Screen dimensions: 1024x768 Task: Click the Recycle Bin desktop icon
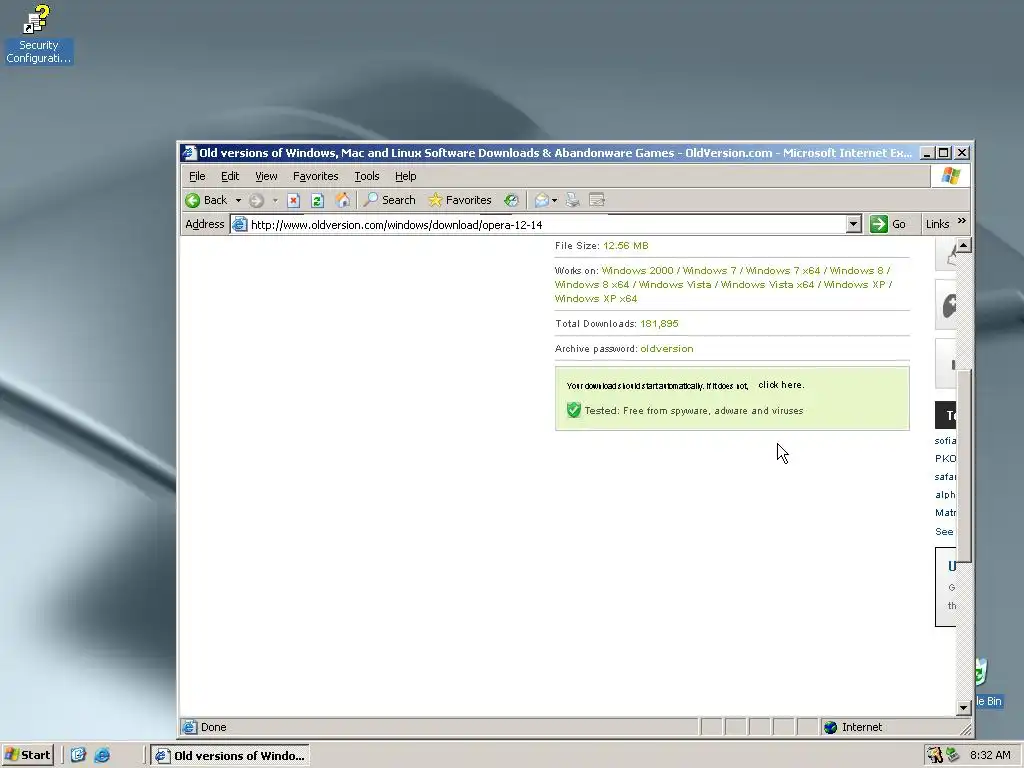(x=988, y=683)
